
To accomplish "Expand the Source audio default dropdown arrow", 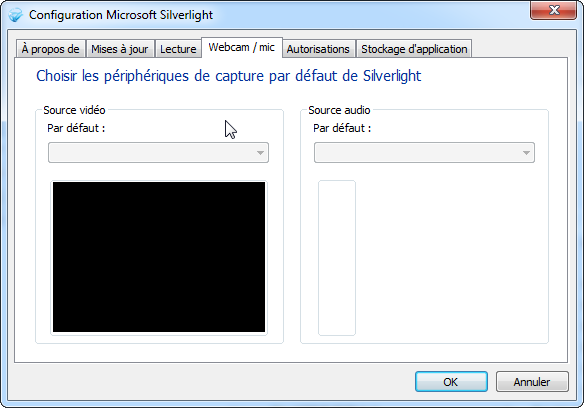I will click(526, 153).
